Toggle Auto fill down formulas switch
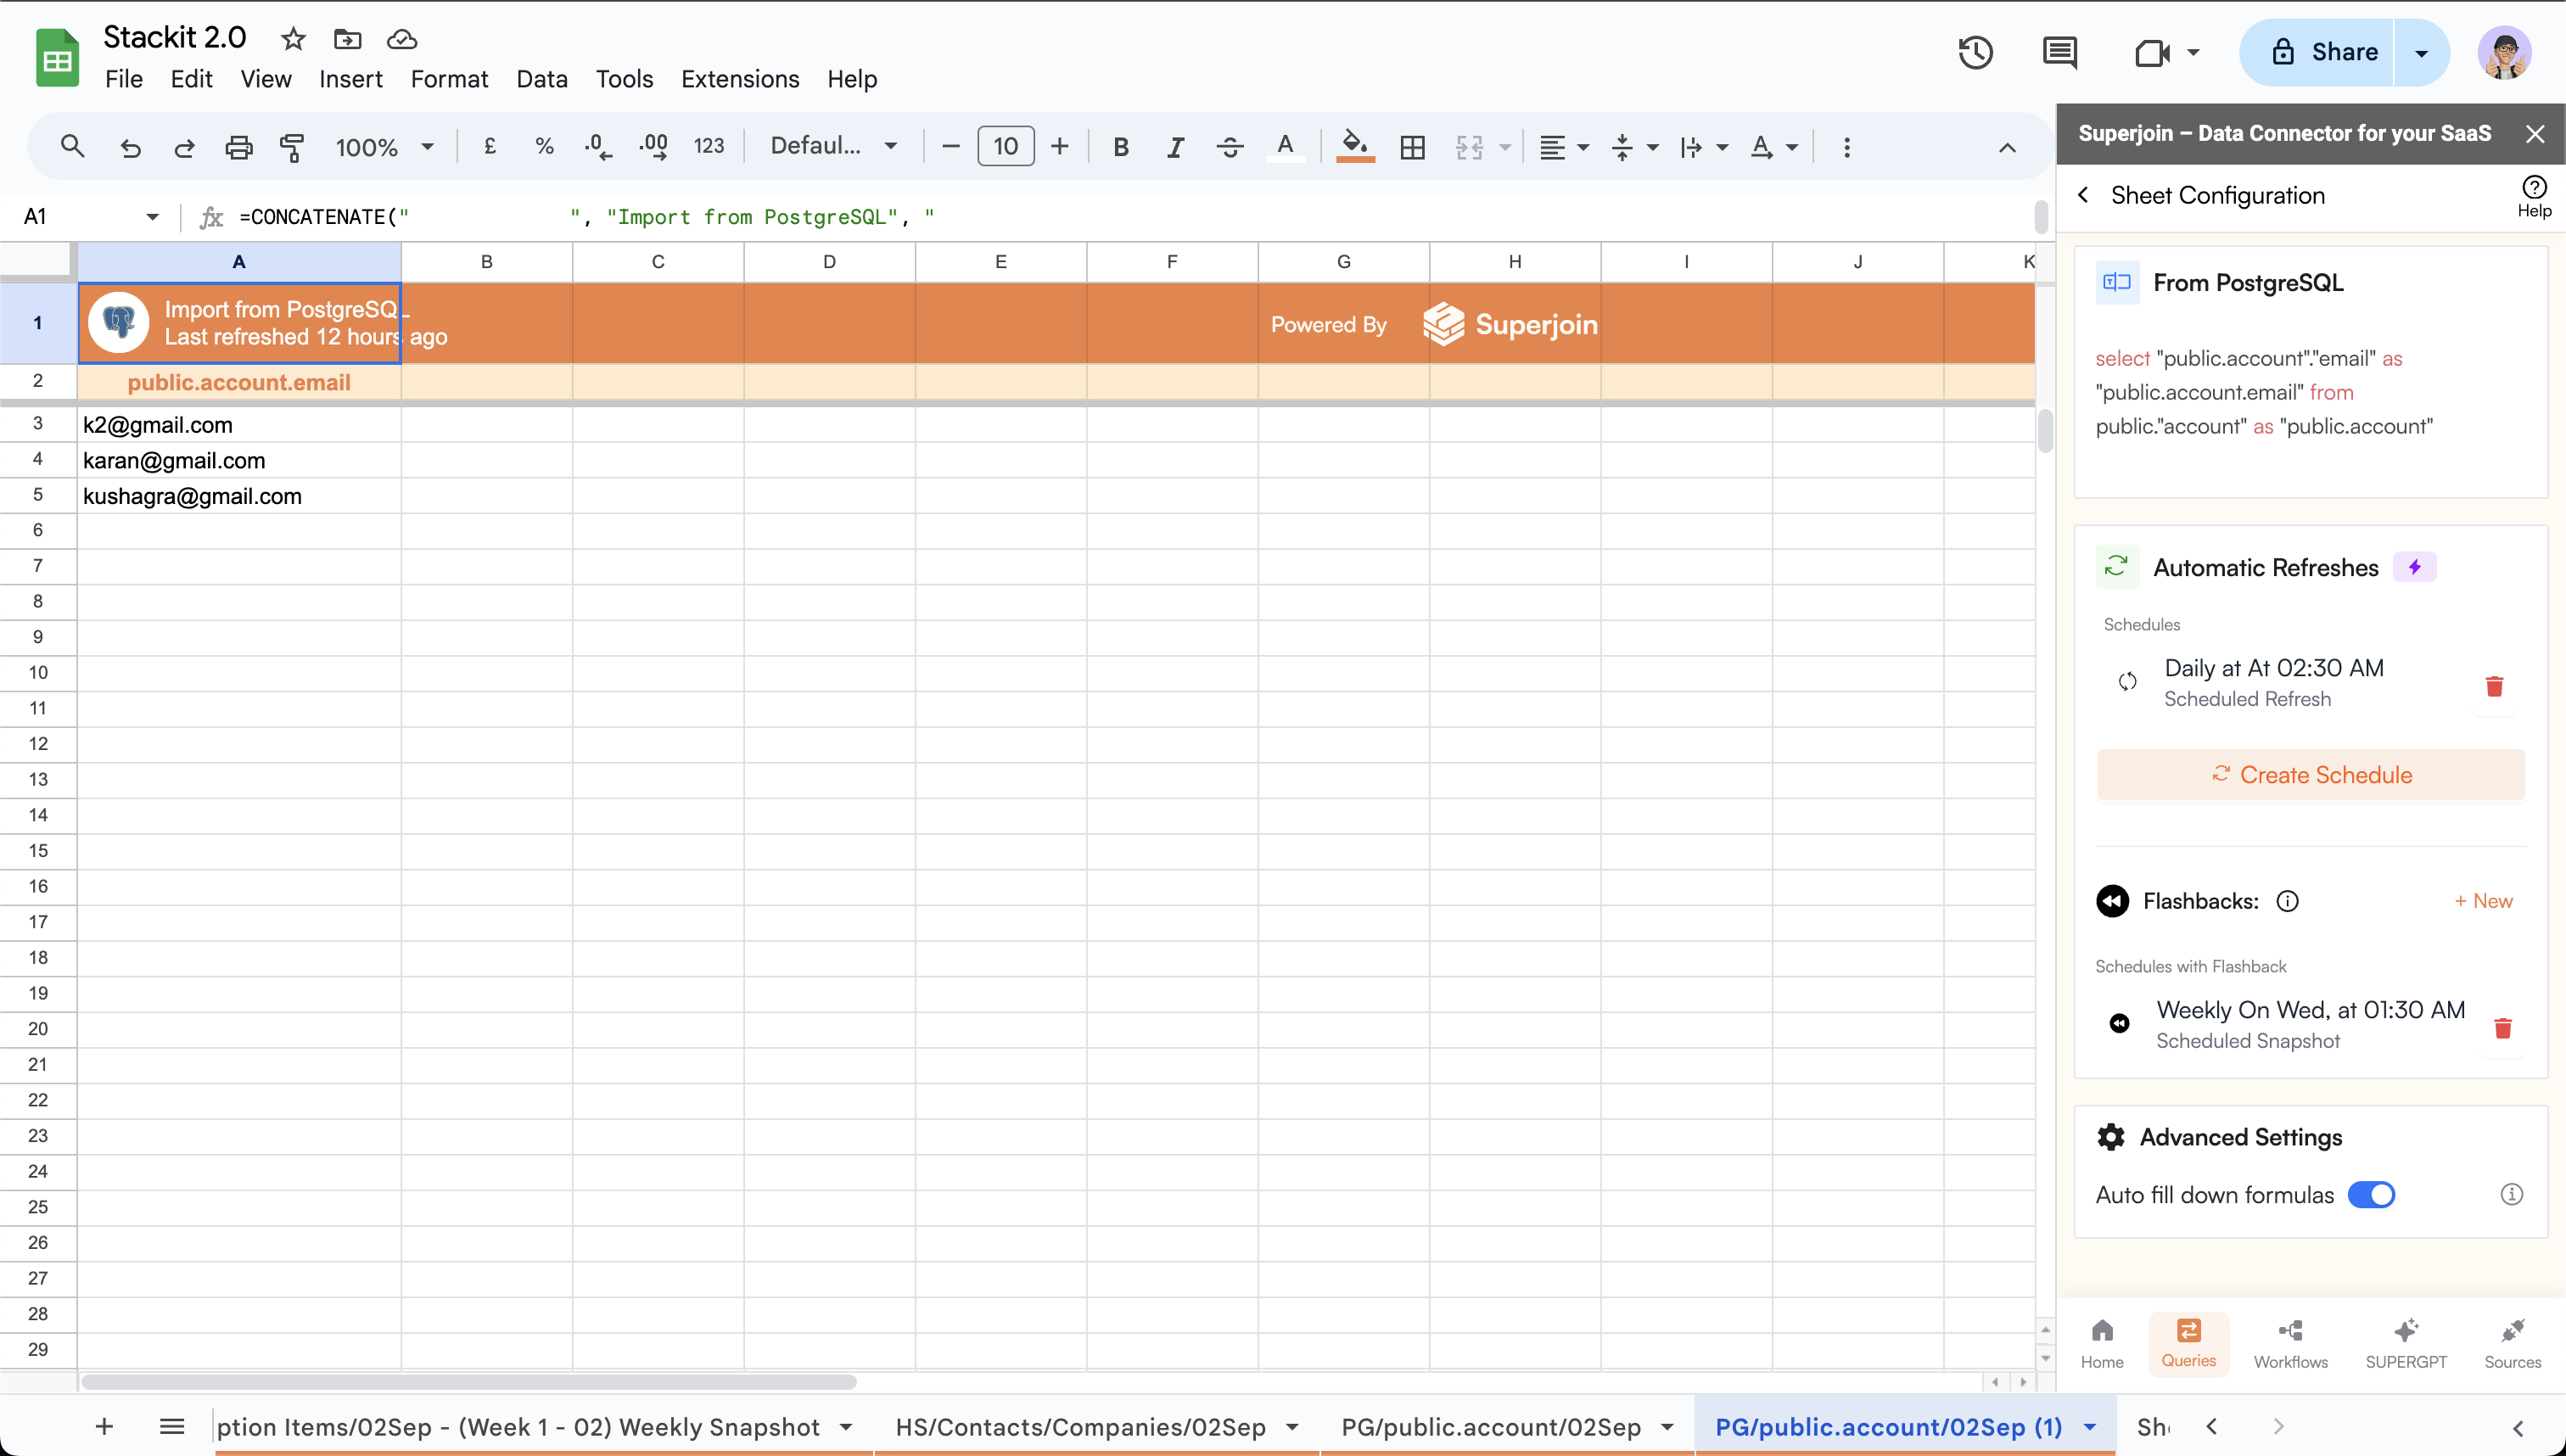 2370,1195
